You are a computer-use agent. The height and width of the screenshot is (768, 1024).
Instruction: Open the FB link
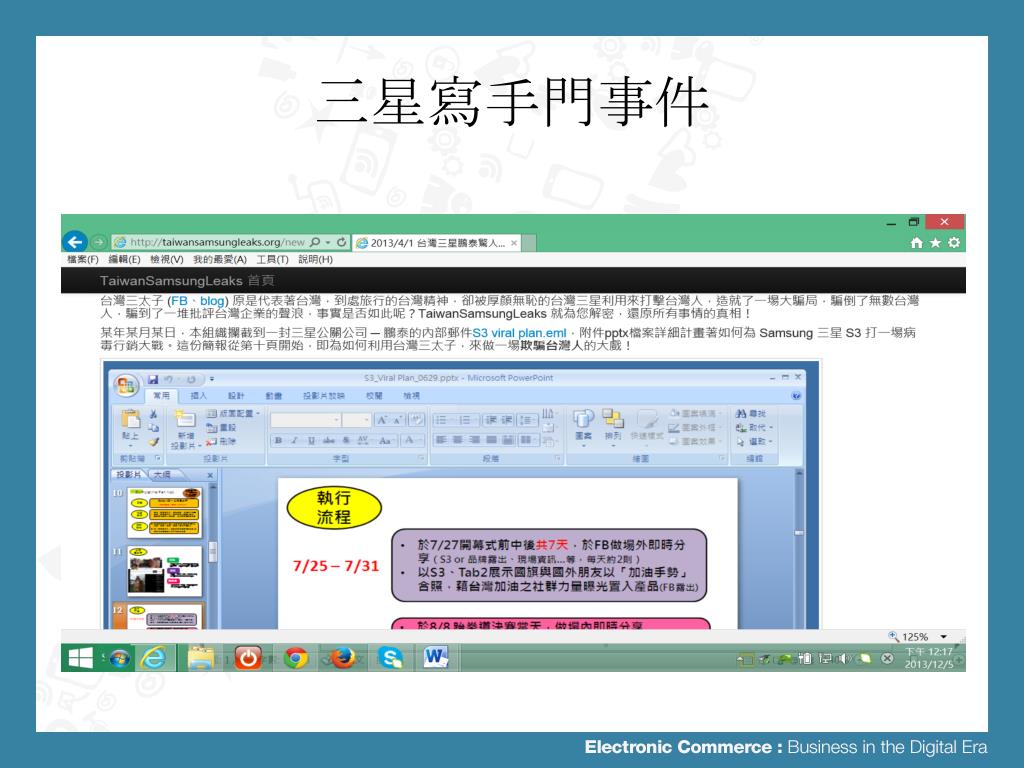click(179, 301)
